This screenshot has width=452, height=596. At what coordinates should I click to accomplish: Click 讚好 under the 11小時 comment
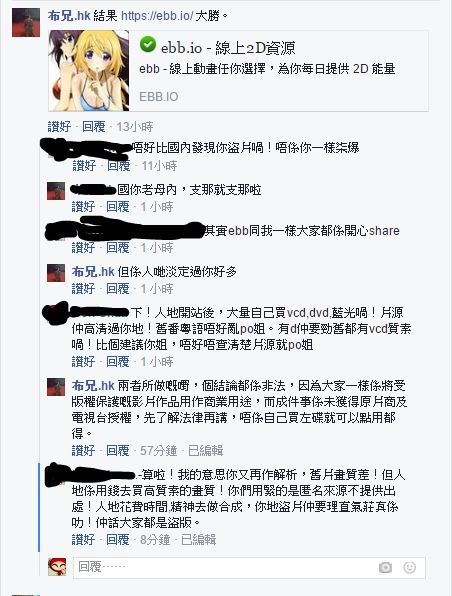pos(84,166)
